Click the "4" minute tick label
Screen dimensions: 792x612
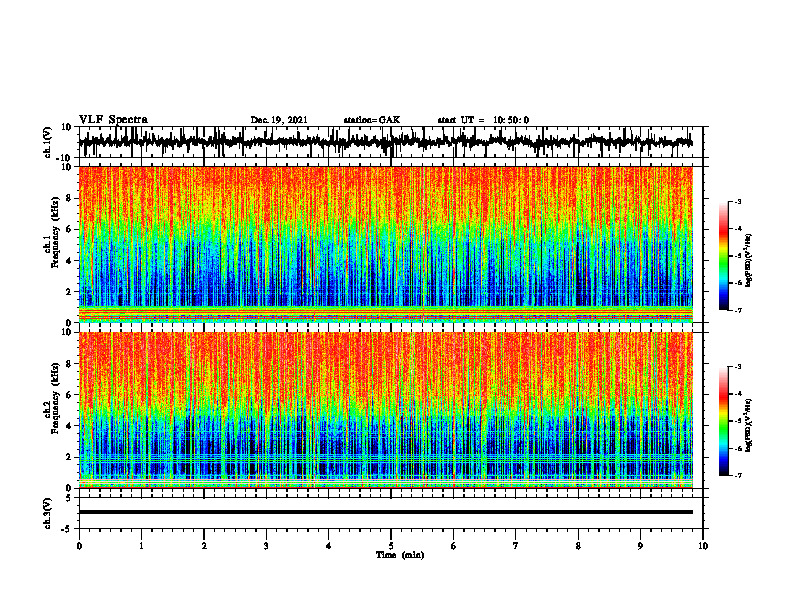point(329,546)
